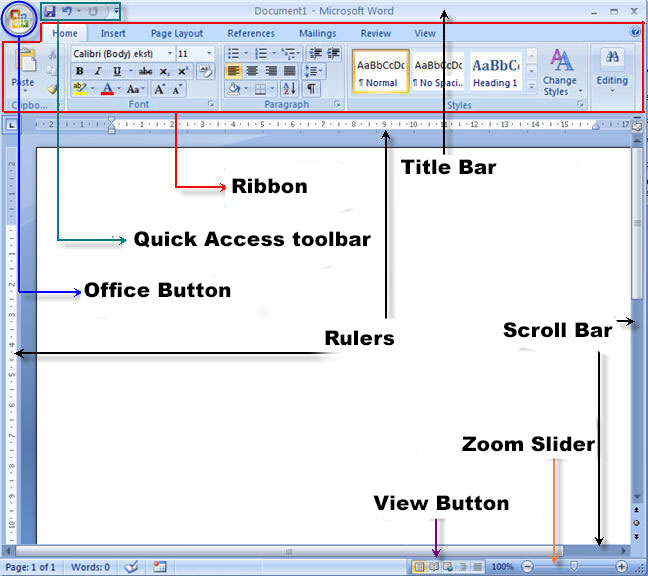Open the Change Case Aa dropdown
The height and width of the screenshot is (576, 648).
136,89
